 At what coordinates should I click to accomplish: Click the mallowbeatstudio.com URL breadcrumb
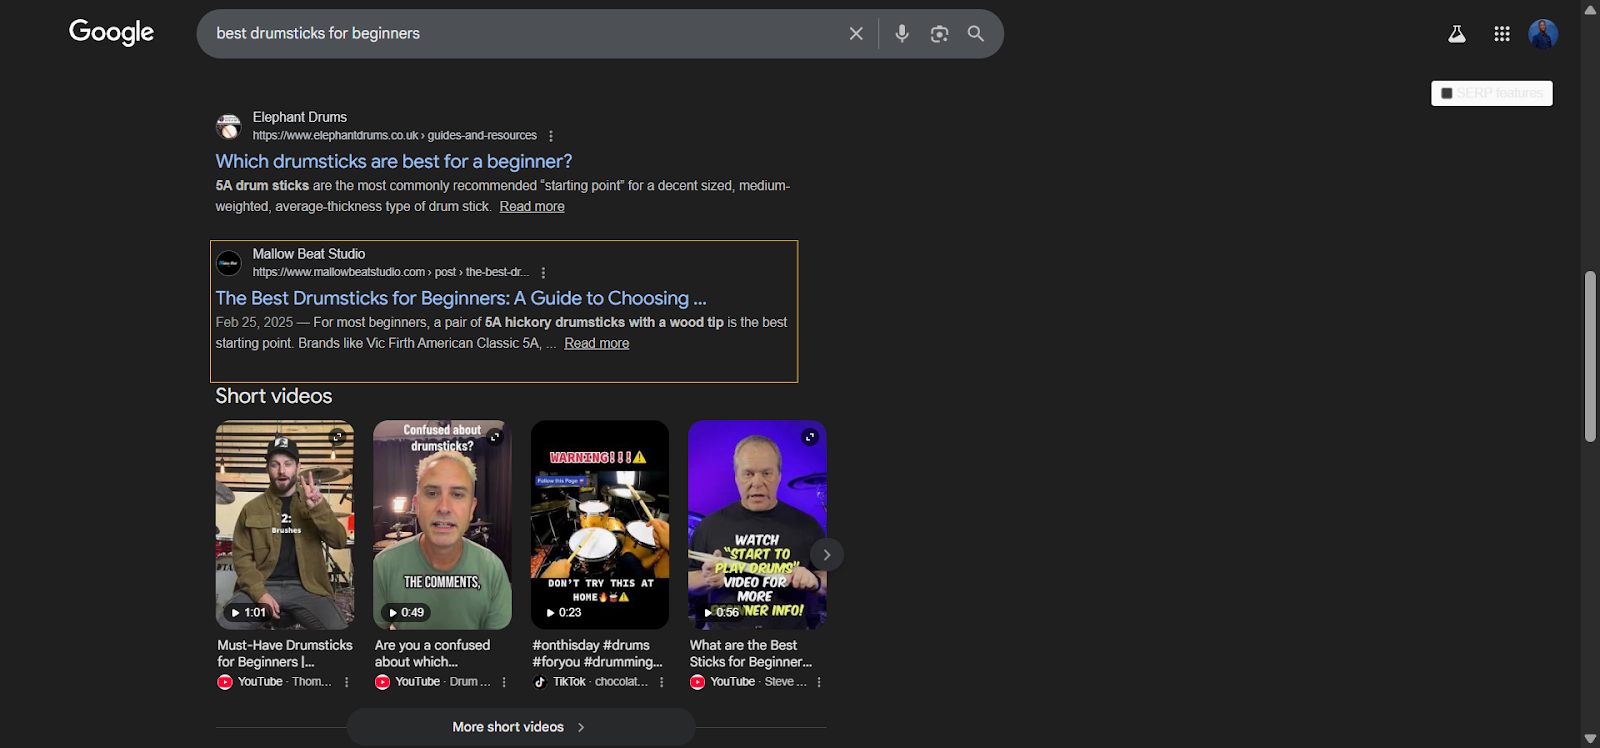tap(391, 272)
